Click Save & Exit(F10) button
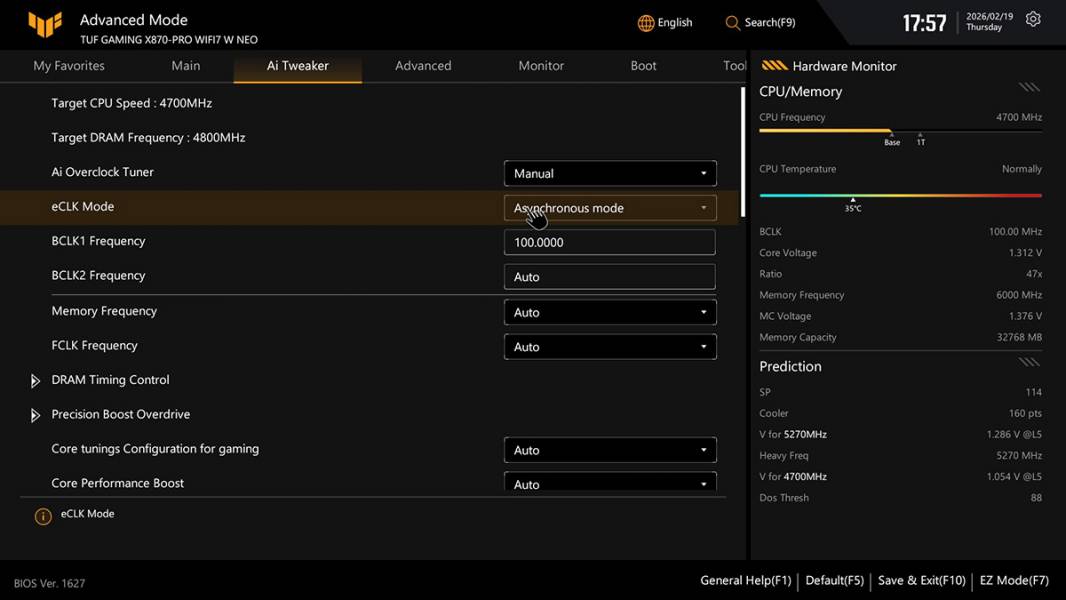1066x600 pixels. pyautogui.click(x=921, y=580)
